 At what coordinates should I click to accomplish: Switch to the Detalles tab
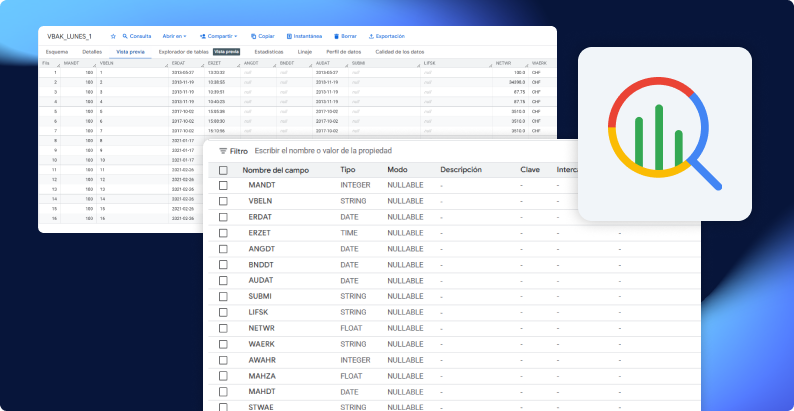coord(92,52)
